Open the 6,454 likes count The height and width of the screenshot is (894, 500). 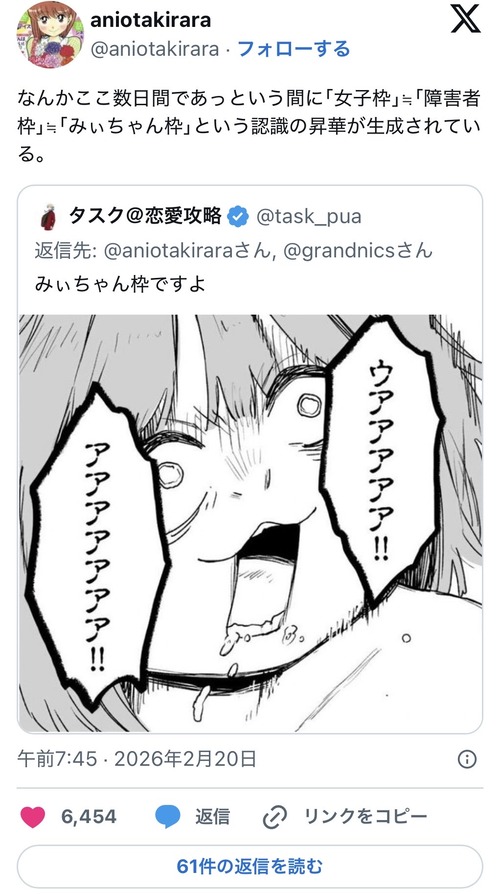point(88,816)
